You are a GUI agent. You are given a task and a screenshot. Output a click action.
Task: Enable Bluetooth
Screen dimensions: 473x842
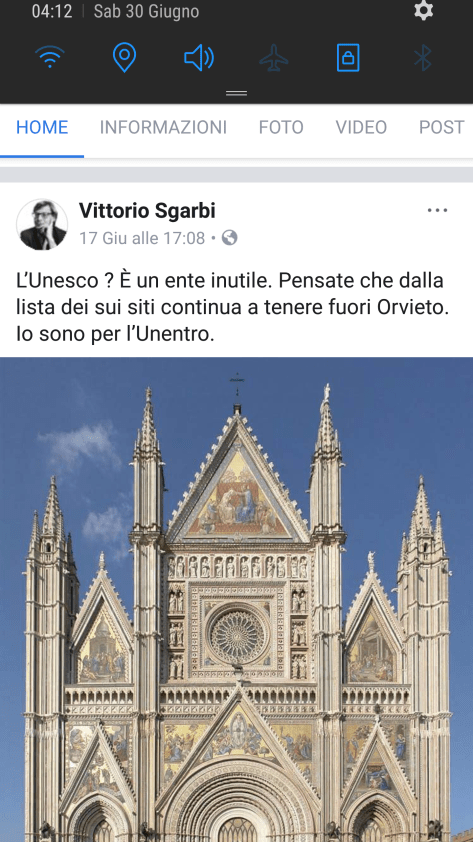point(423,57)
